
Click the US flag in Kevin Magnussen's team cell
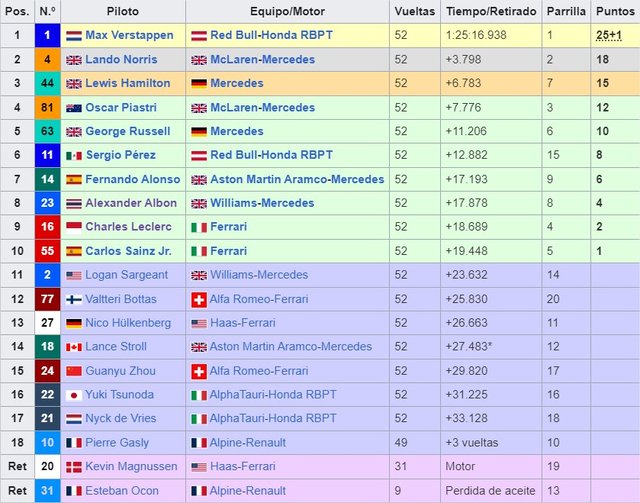pyautogui.click(x=199, y=467)
